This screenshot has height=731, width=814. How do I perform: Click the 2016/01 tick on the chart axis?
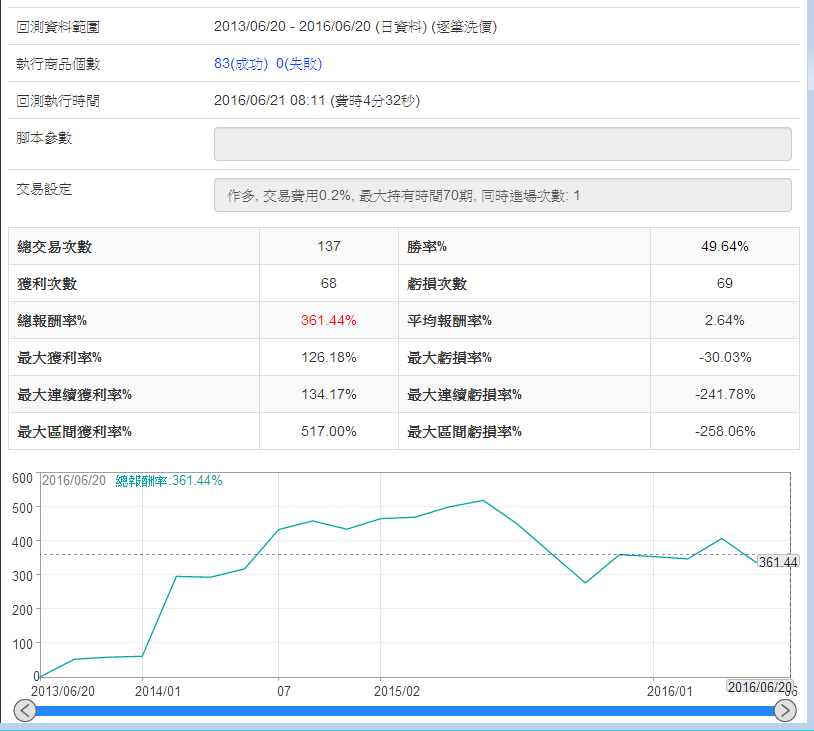669,691
